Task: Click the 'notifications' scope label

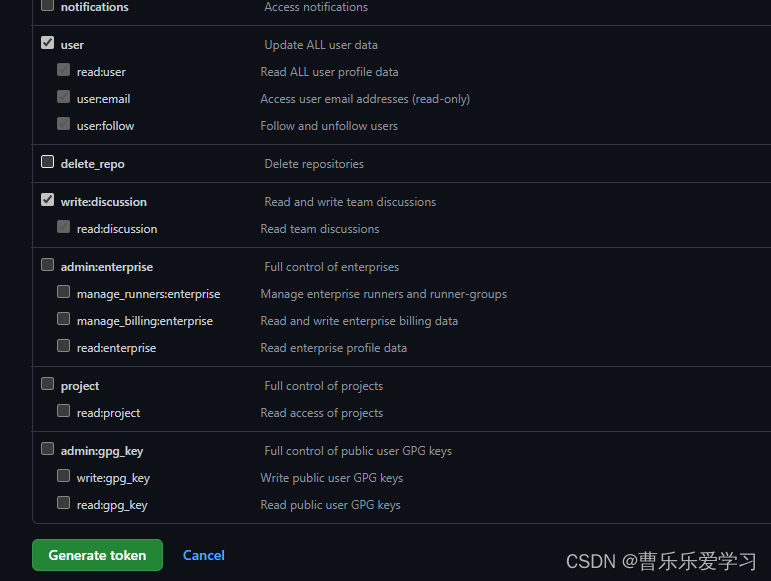Action: (x=94, y=7)
